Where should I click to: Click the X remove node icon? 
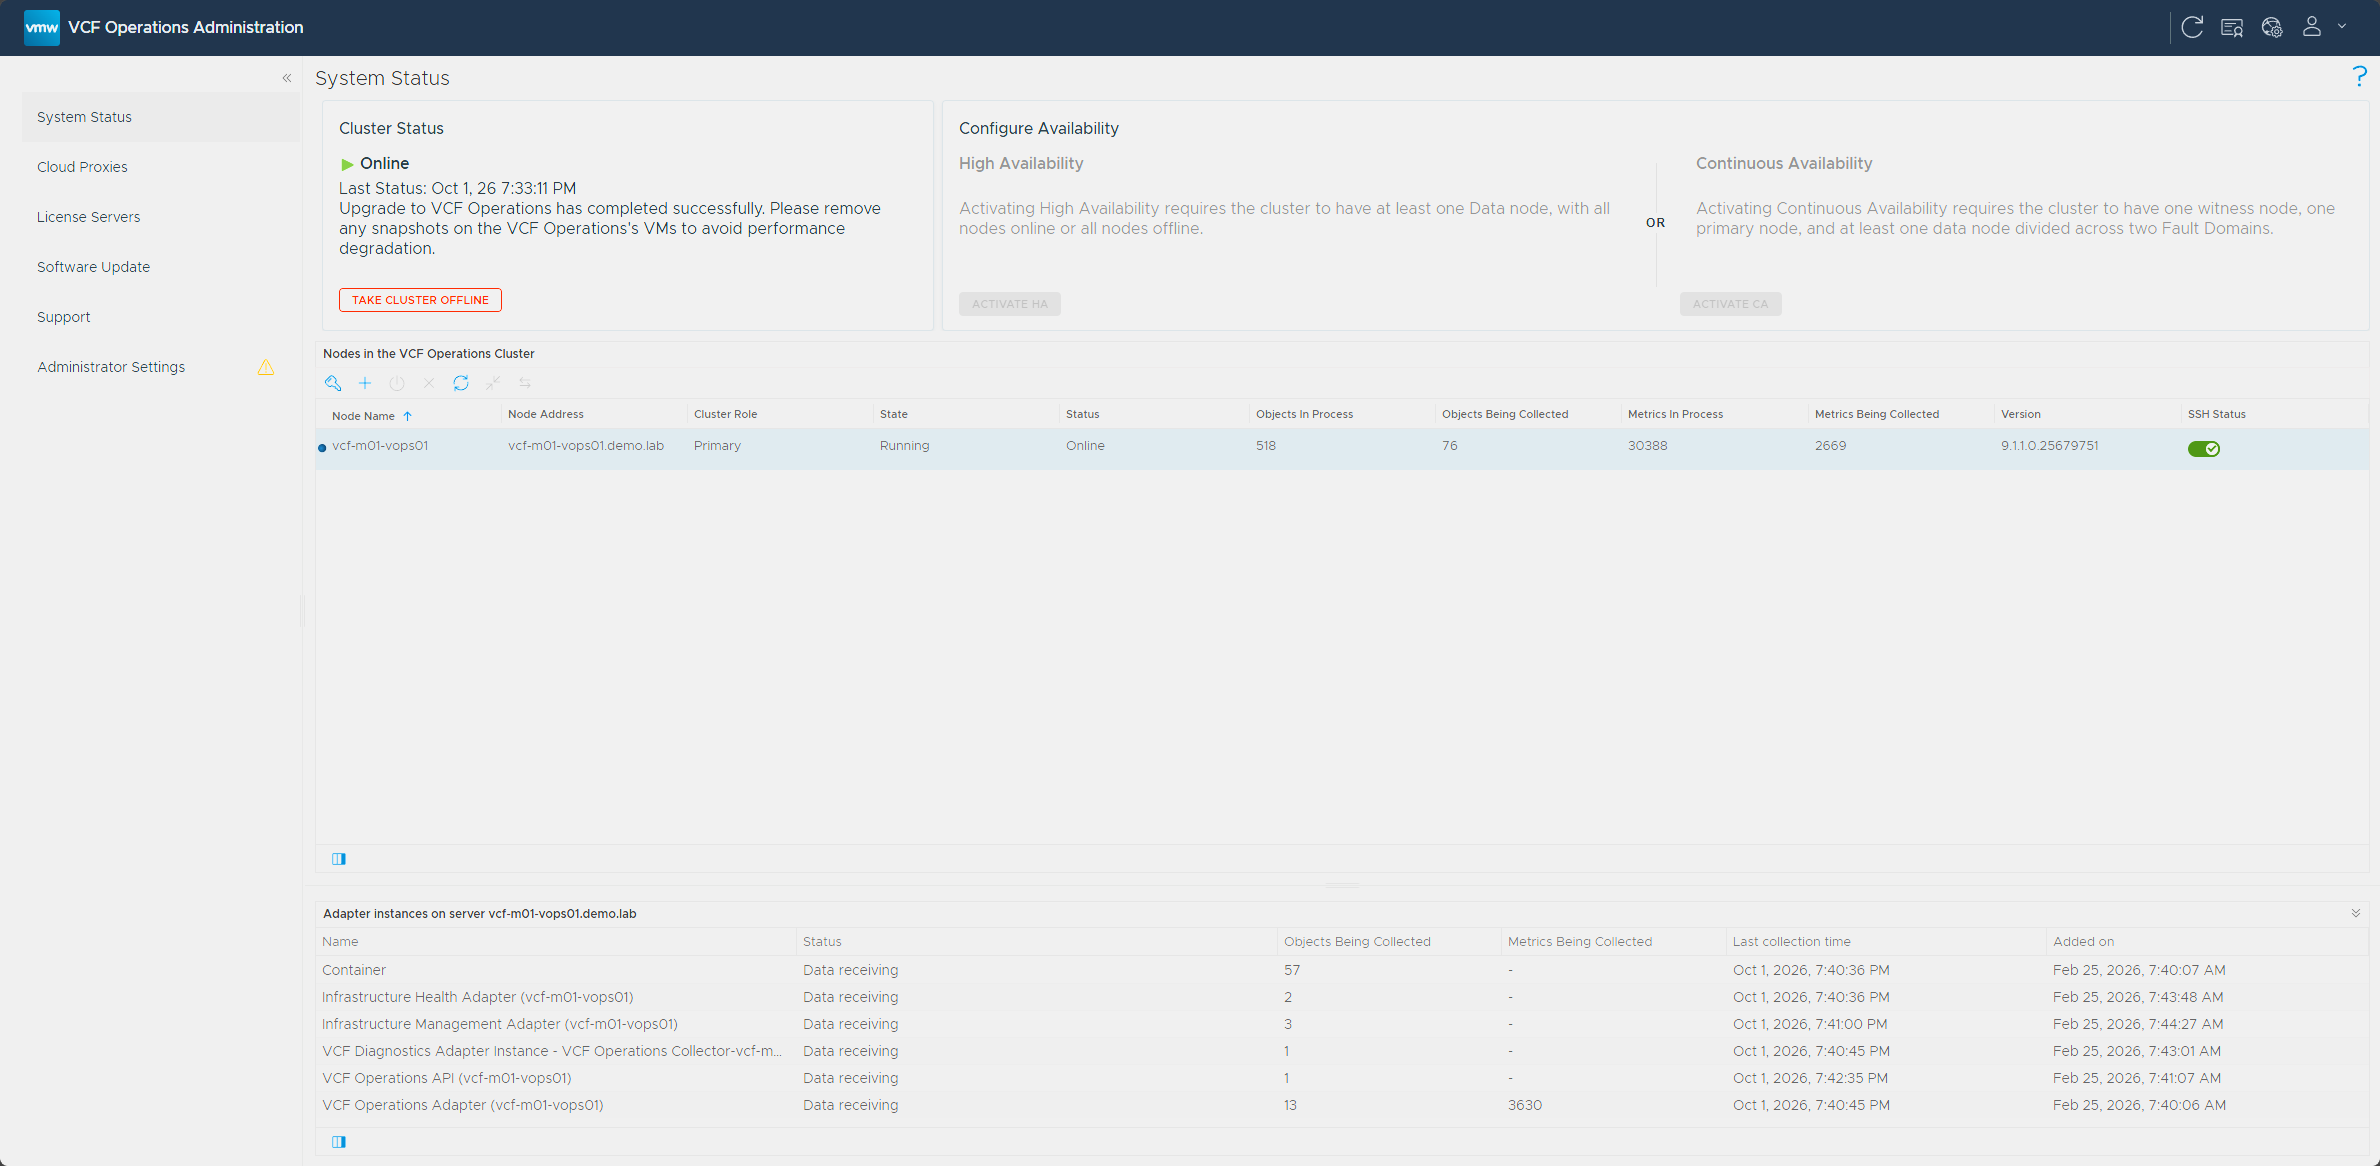[429, 383]
